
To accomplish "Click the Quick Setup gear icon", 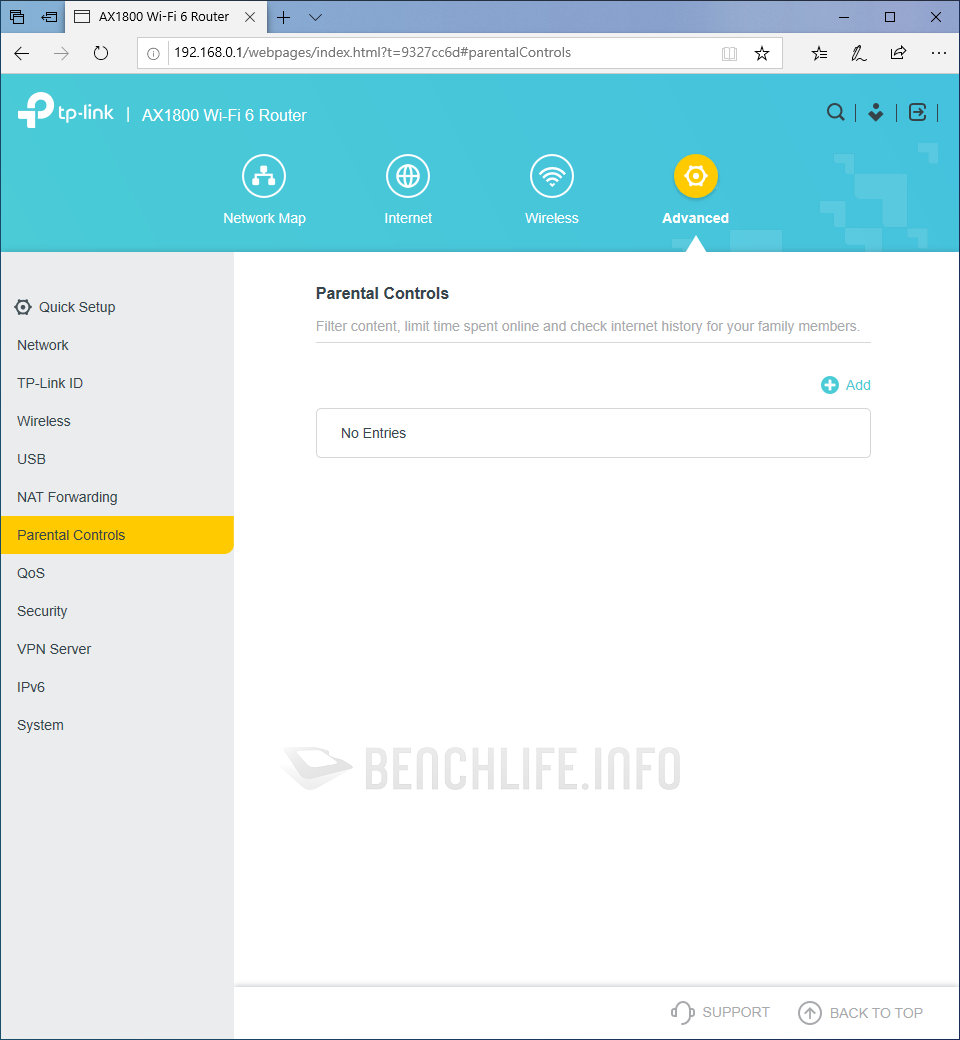I will click(23, 307).
